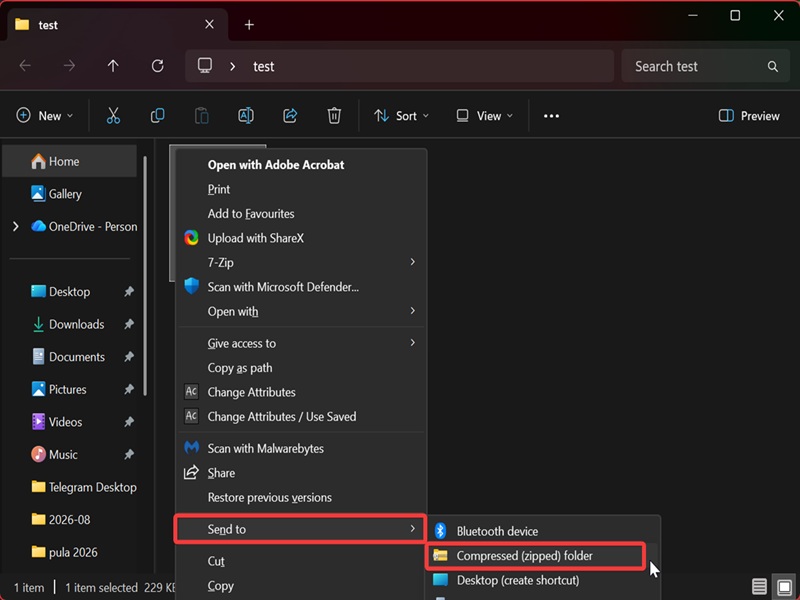Click the Copy icon in toolbar
This screenshot has height=600, width=800.
click(x=158, y=116)
